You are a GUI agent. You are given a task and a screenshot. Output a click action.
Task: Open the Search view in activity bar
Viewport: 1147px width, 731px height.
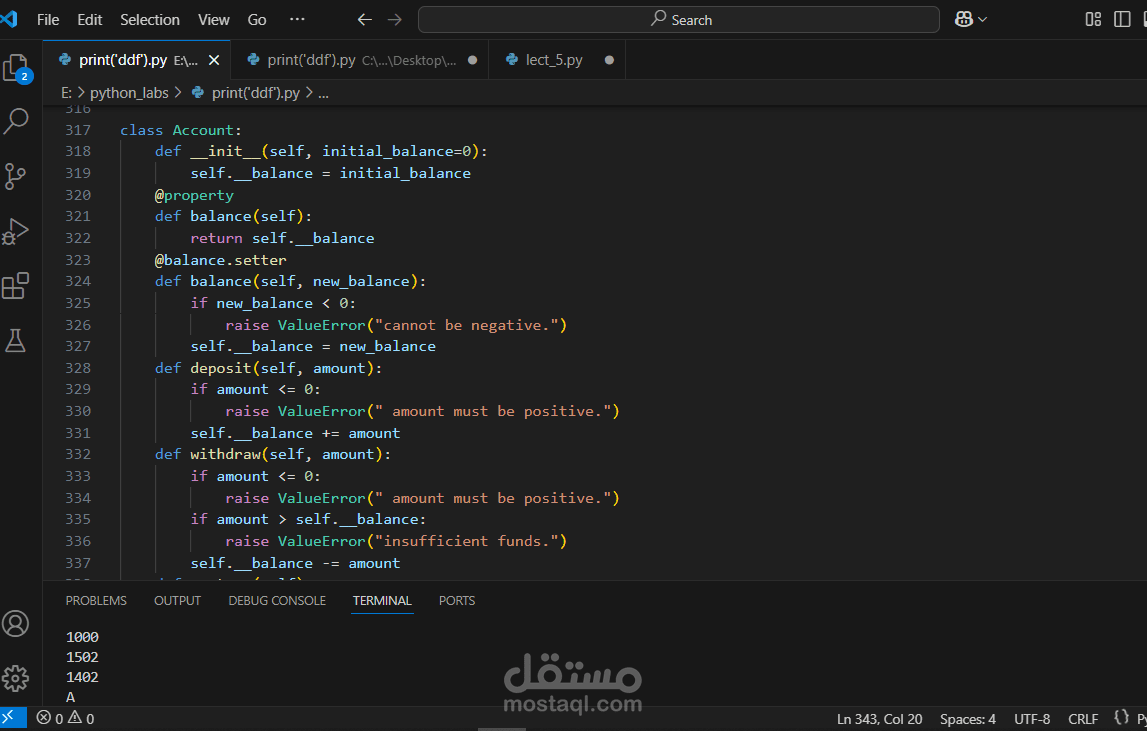[x=16, y=121]
